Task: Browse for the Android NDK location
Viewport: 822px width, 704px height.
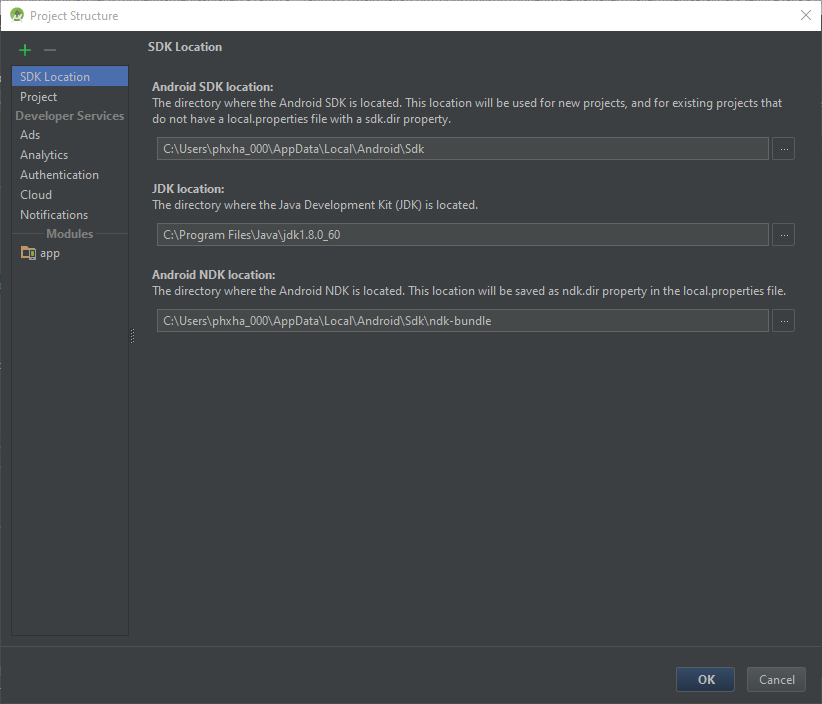Action: 784,321
